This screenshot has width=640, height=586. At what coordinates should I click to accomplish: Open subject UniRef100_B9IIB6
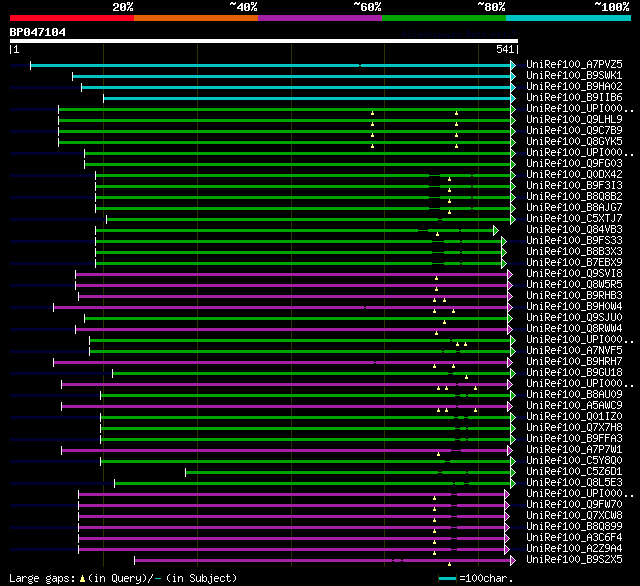574,98
